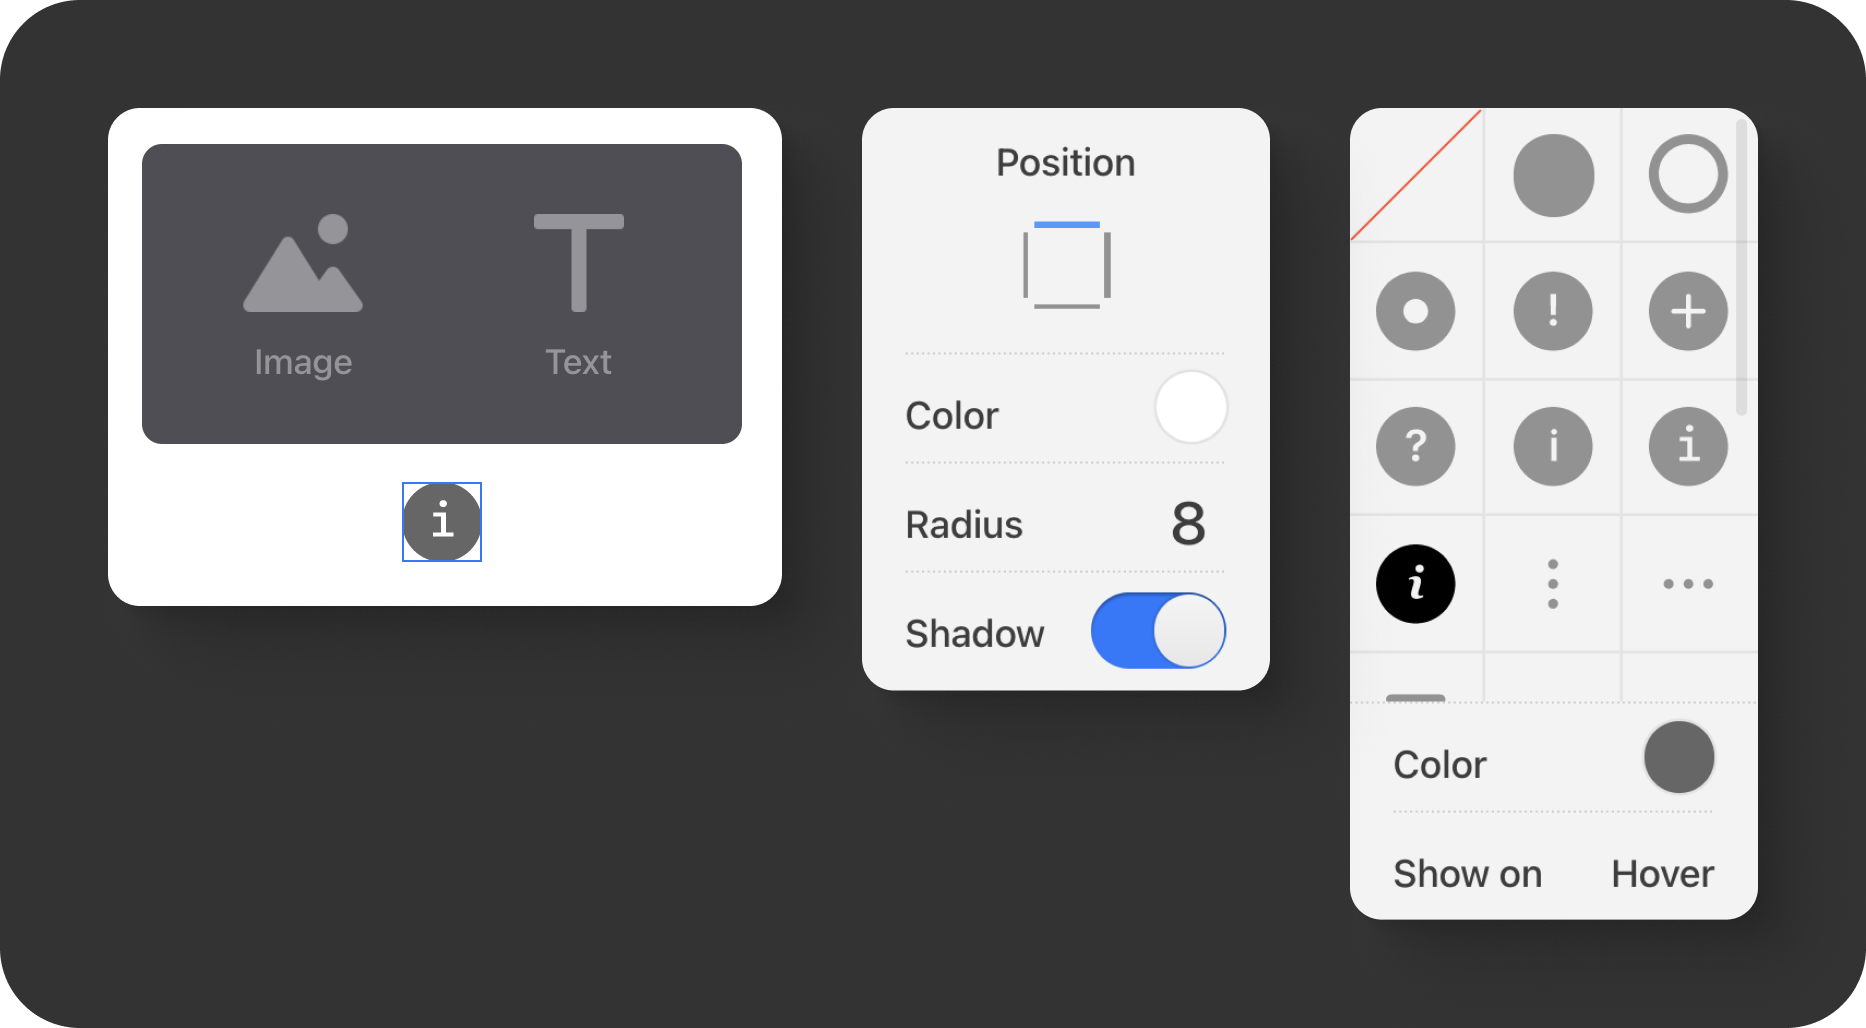Pick the black italic info icon

coord(1416,584)
